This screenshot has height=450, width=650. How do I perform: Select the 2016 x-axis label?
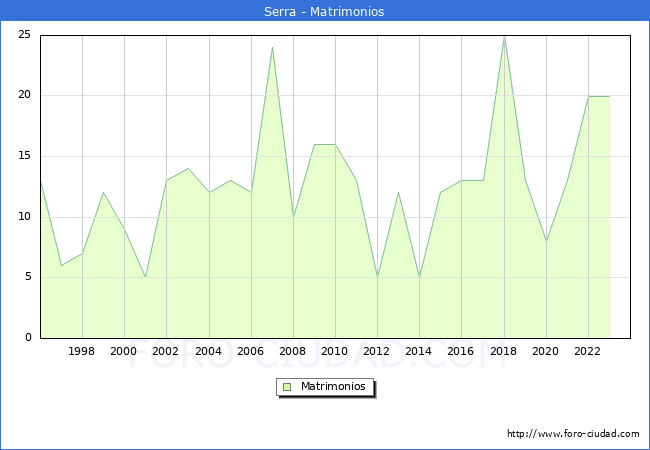coord(461,351)
